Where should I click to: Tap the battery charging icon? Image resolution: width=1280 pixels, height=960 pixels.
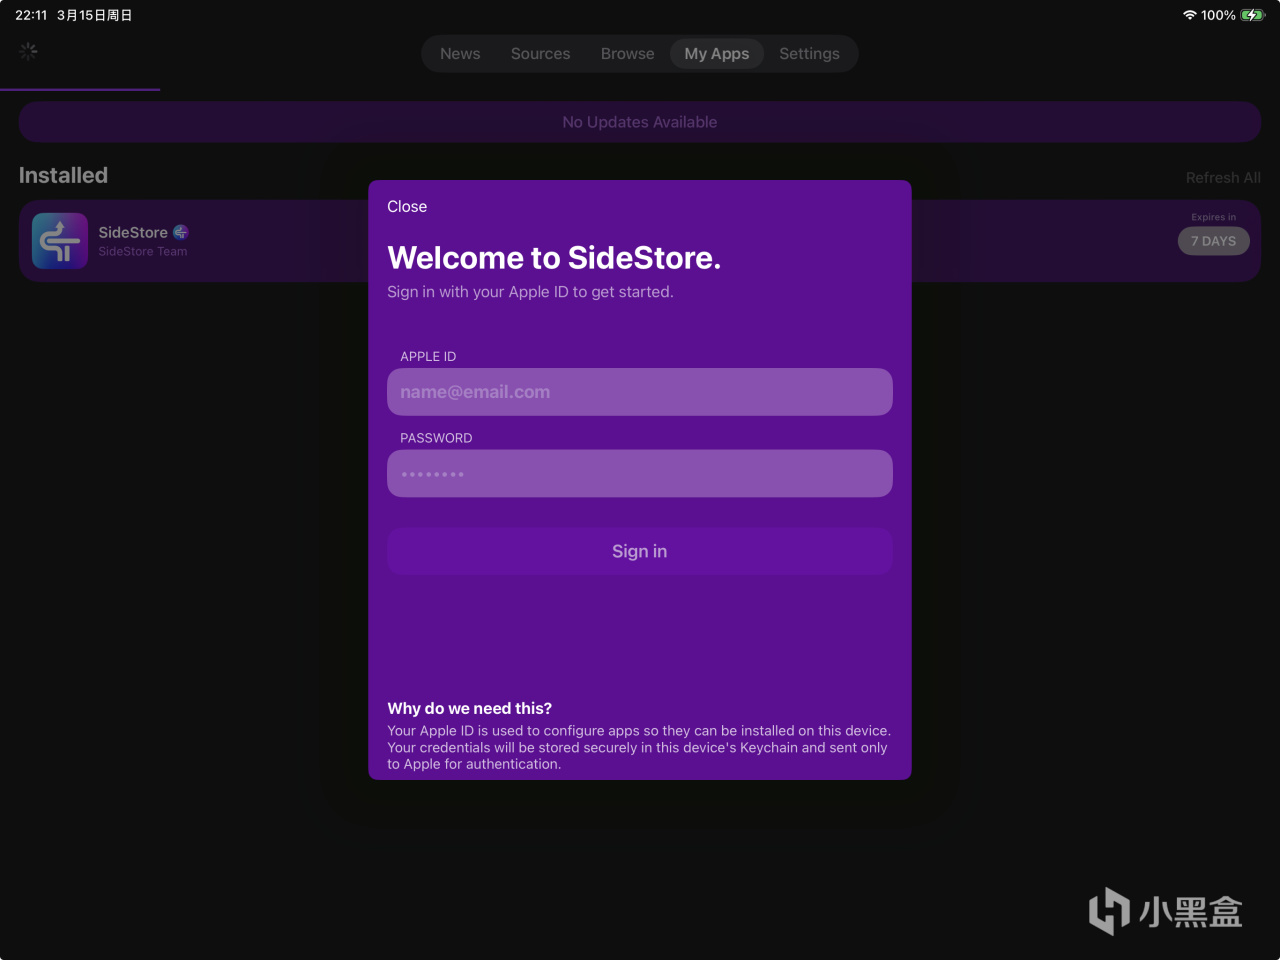point(1253,15)
